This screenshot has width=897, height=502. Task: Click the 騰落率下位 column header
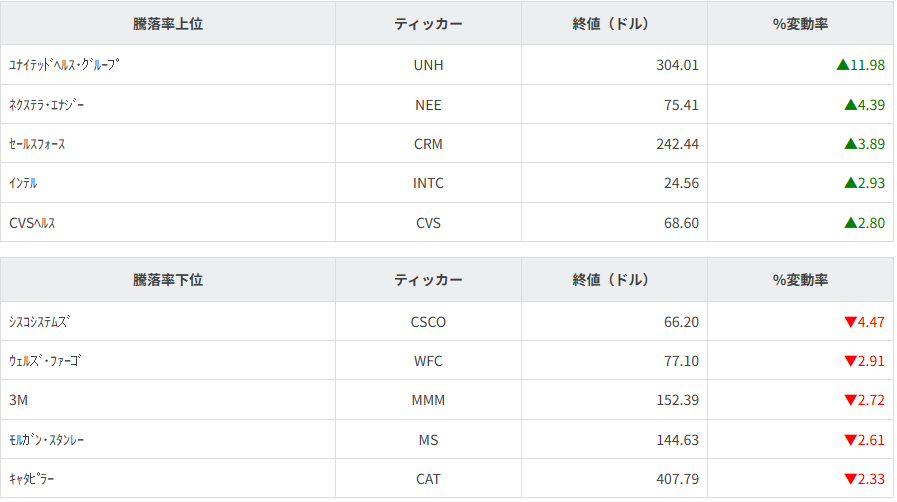pyautogui.click(x=168, y=280)
